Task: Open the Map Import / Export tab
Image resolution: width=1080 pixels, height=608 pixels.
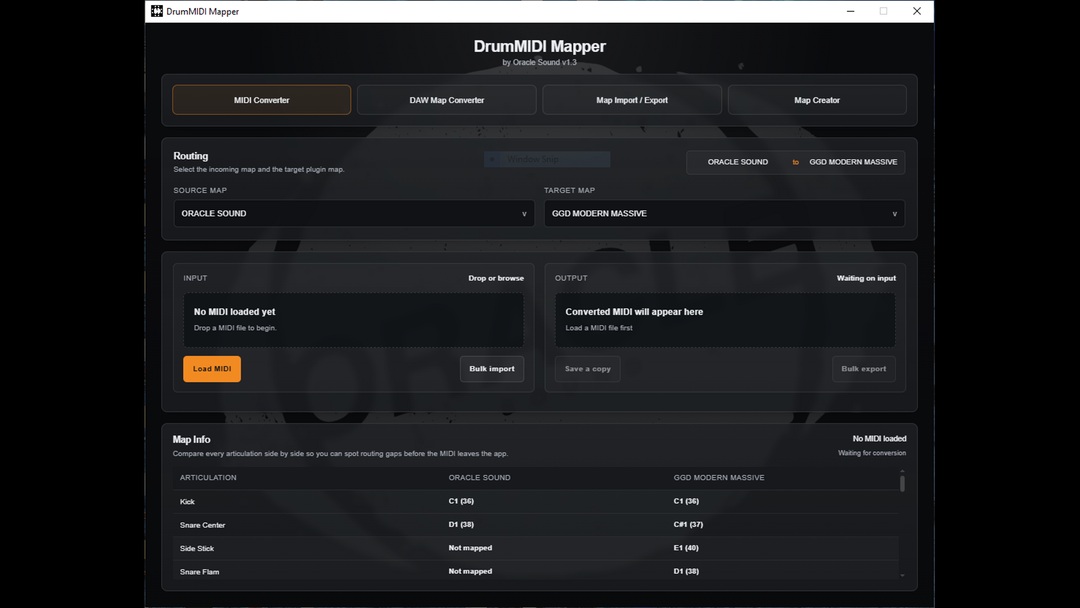Action: [632, 100]
